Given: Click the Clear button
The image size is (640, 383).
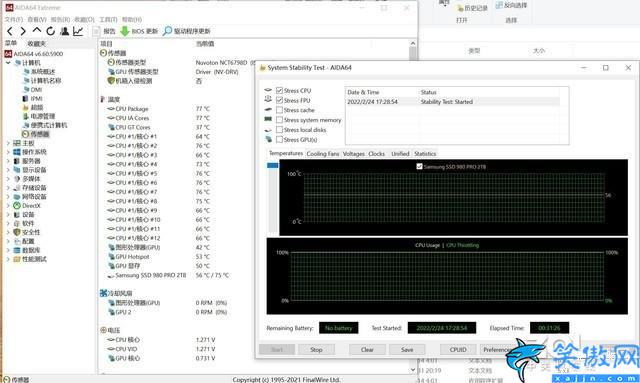Looking at the screenshot, I should click(367, 350).
